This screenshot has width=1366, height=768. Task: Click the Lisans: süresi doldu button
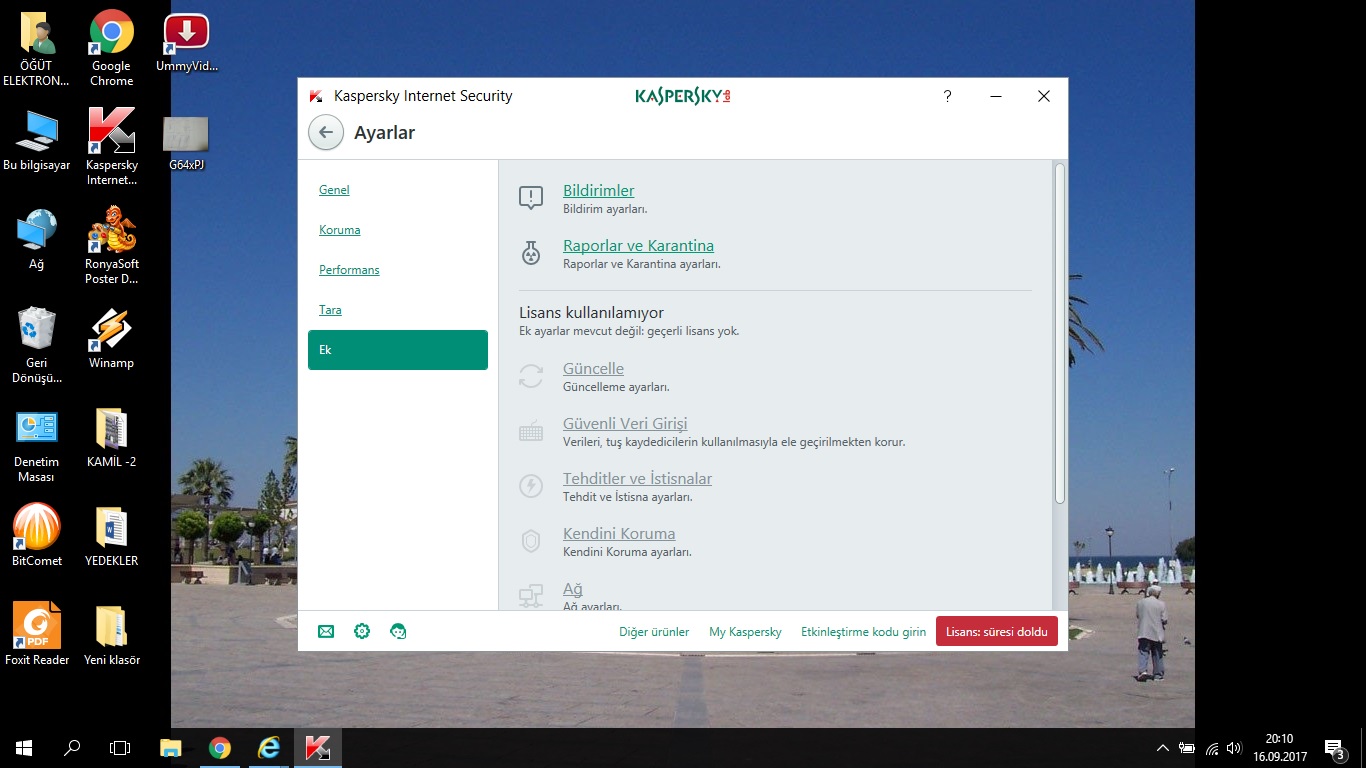[996, 631]
